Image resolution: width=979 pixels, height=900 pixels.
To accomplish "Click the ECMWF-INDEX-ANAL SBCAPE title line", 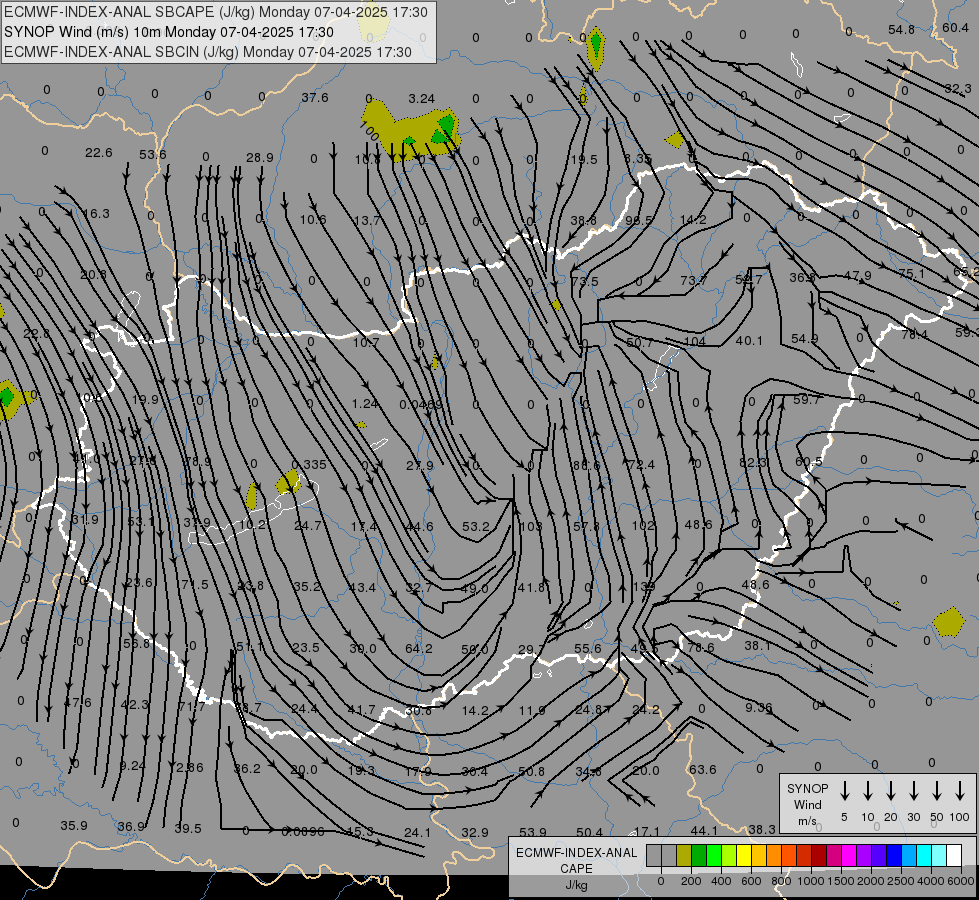I will (x=215, y=12).
